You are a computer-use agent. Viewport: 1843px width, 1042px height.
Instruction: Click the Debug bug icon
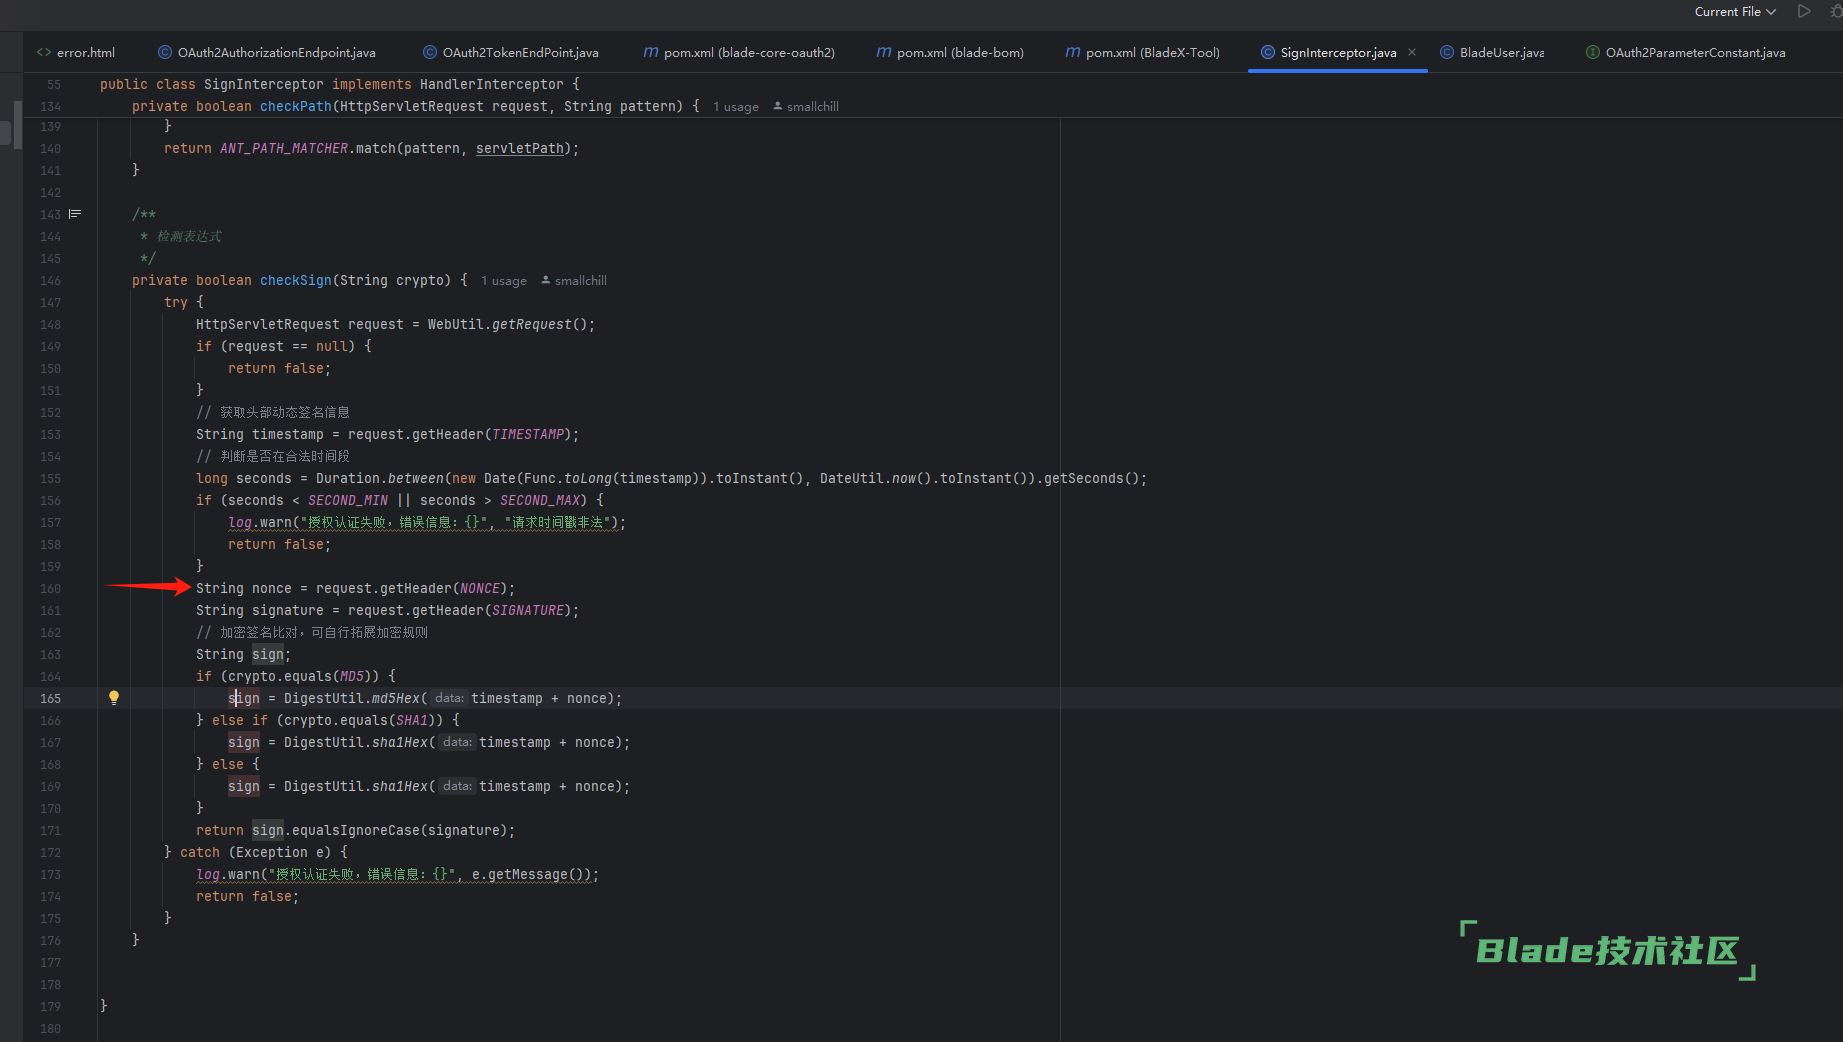(1836, 12)
